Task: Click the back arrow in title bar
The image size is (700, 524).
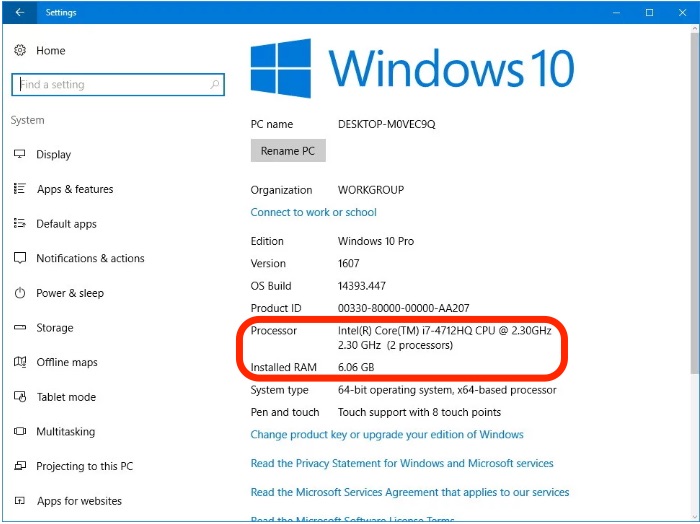Action: (20, 12)
